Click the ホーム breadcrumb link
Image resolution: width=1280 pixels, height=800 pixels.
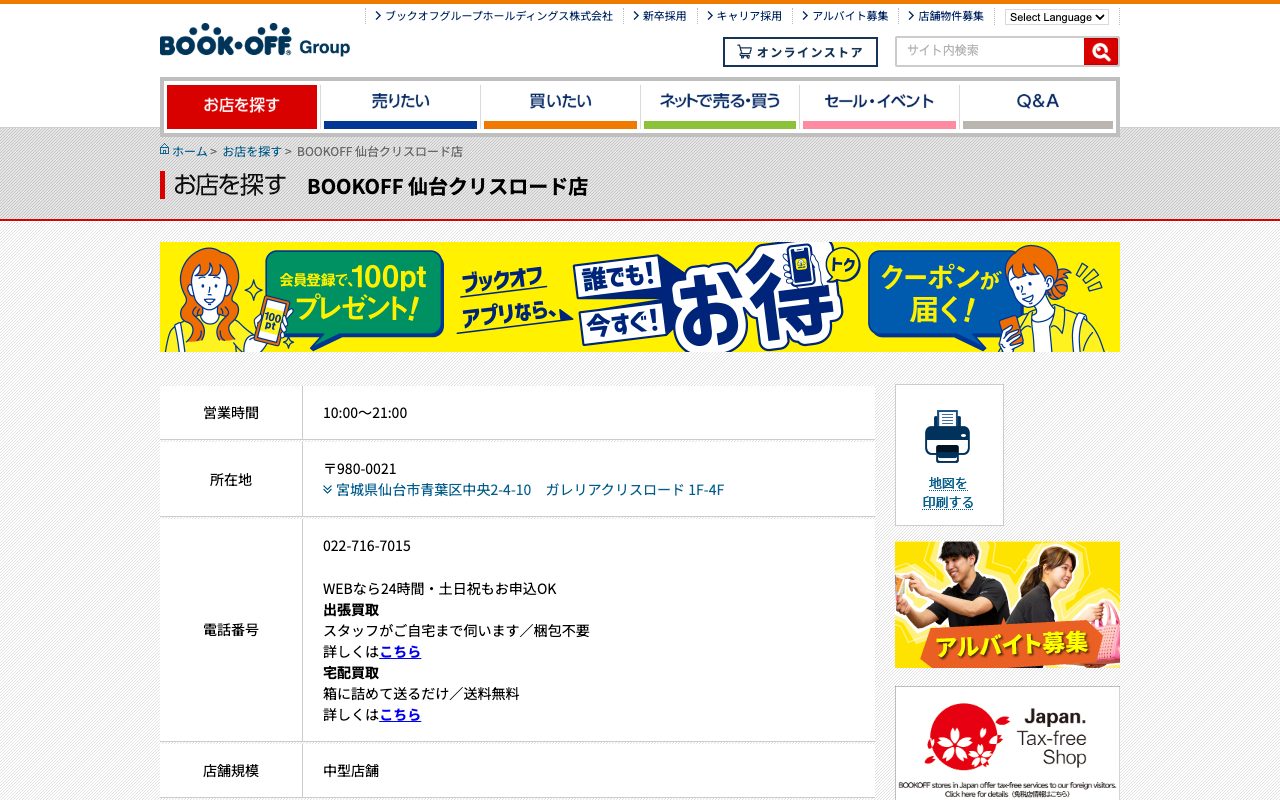(190, 151)
